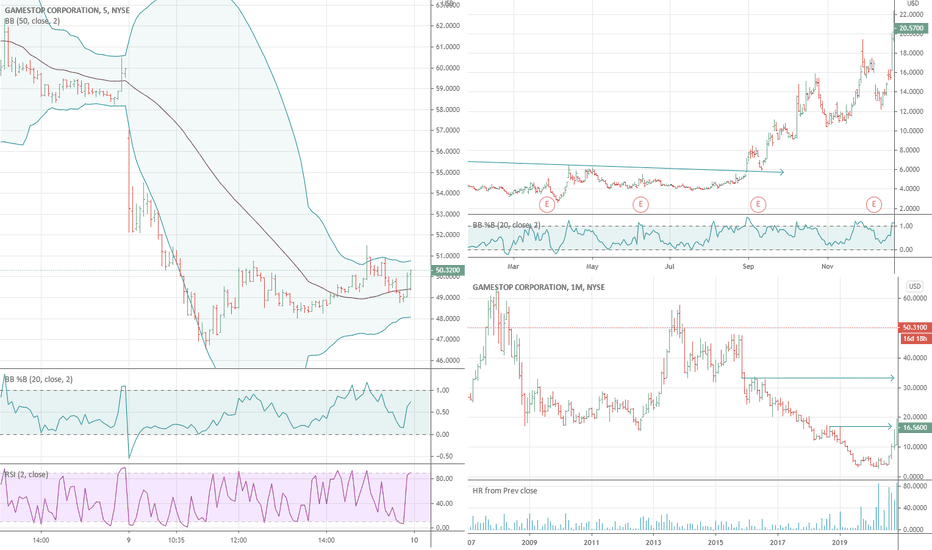Click the green 50.3200 last price label
This screenshot has height=550, width=932.
[448, 271]
